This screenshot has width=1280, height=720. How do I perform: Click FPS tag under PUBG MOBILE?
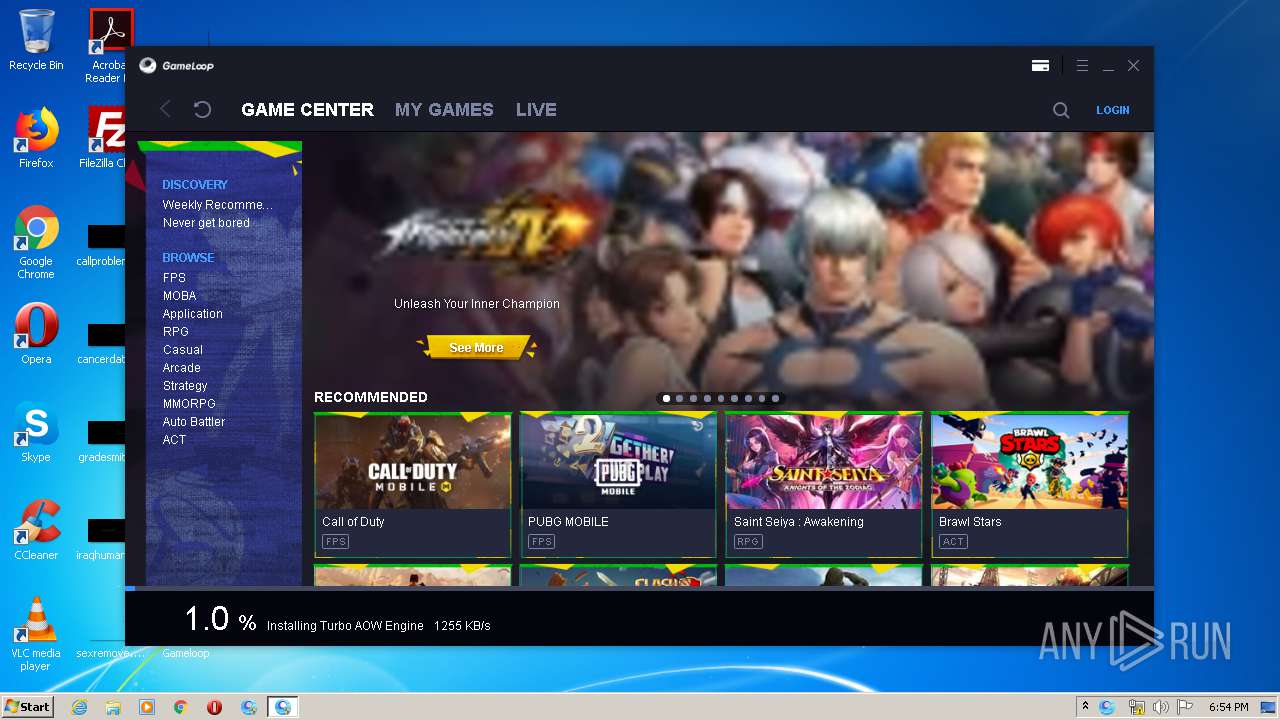[541, 542]
